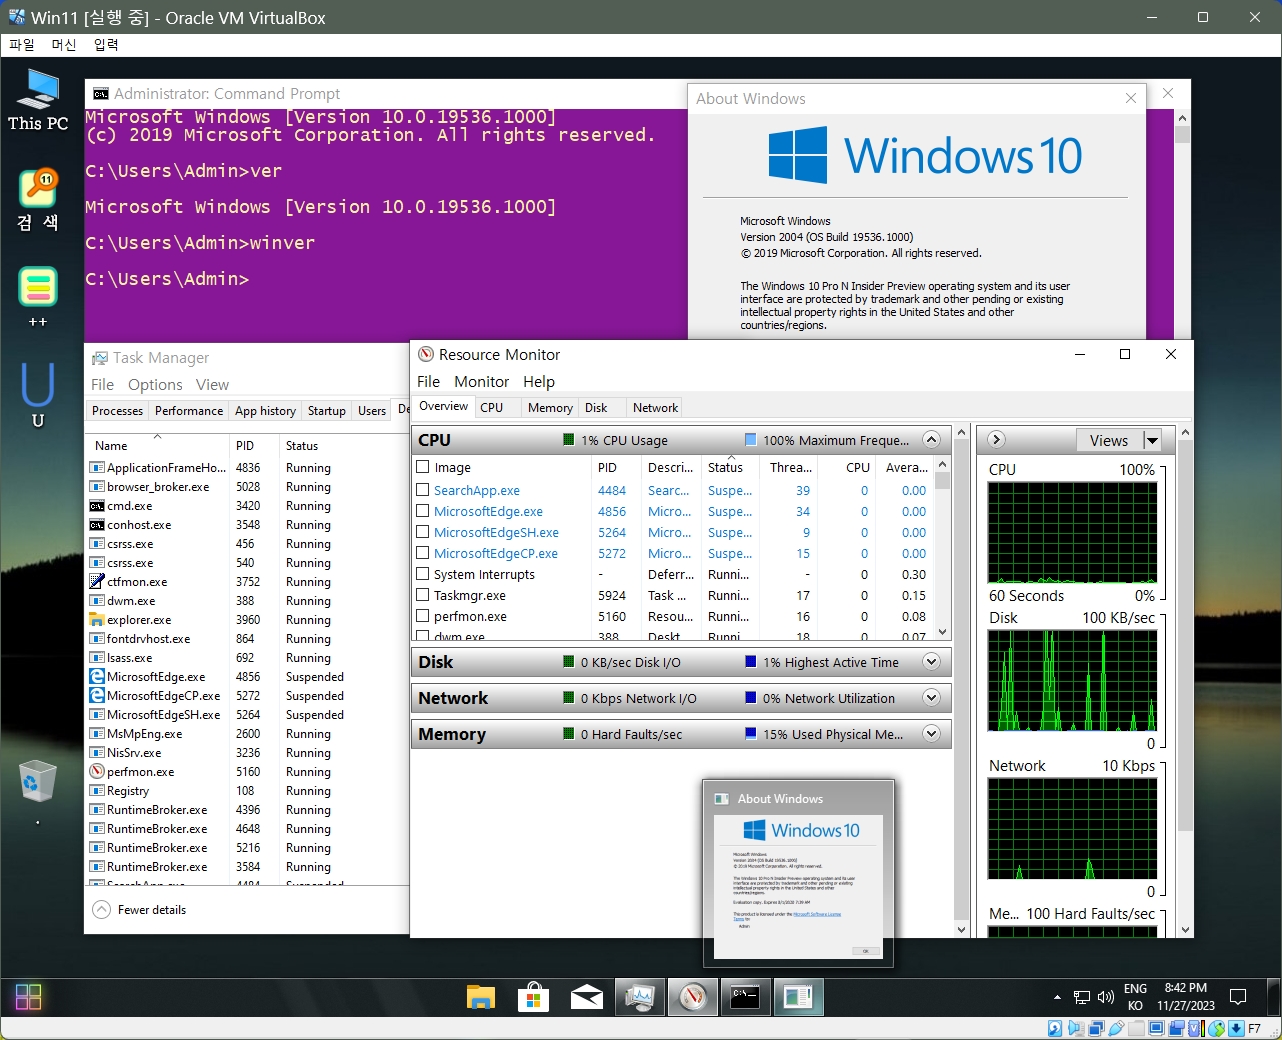Select the explorer.exe icon in Task Manager
This screenshot has width=1282, height=1040.
[97, 620]
